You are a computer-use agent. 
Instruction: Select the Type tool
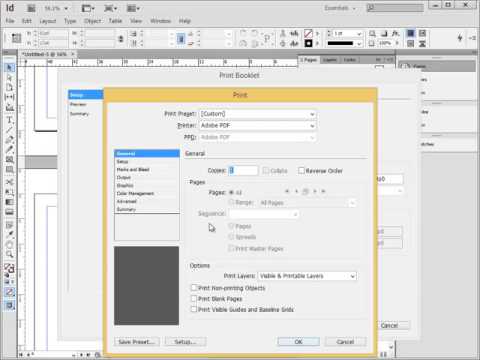pos(9,120)
